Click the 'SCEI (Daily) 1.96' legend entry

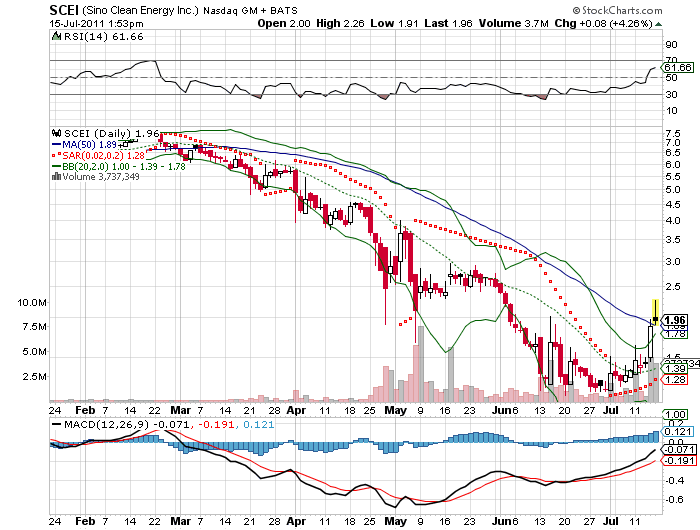tap(112, 133)
